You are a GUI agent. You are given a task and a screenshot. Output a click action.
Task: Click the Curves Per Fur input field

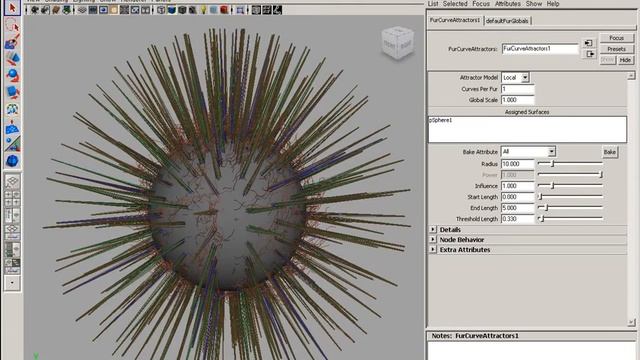(518, 89)
